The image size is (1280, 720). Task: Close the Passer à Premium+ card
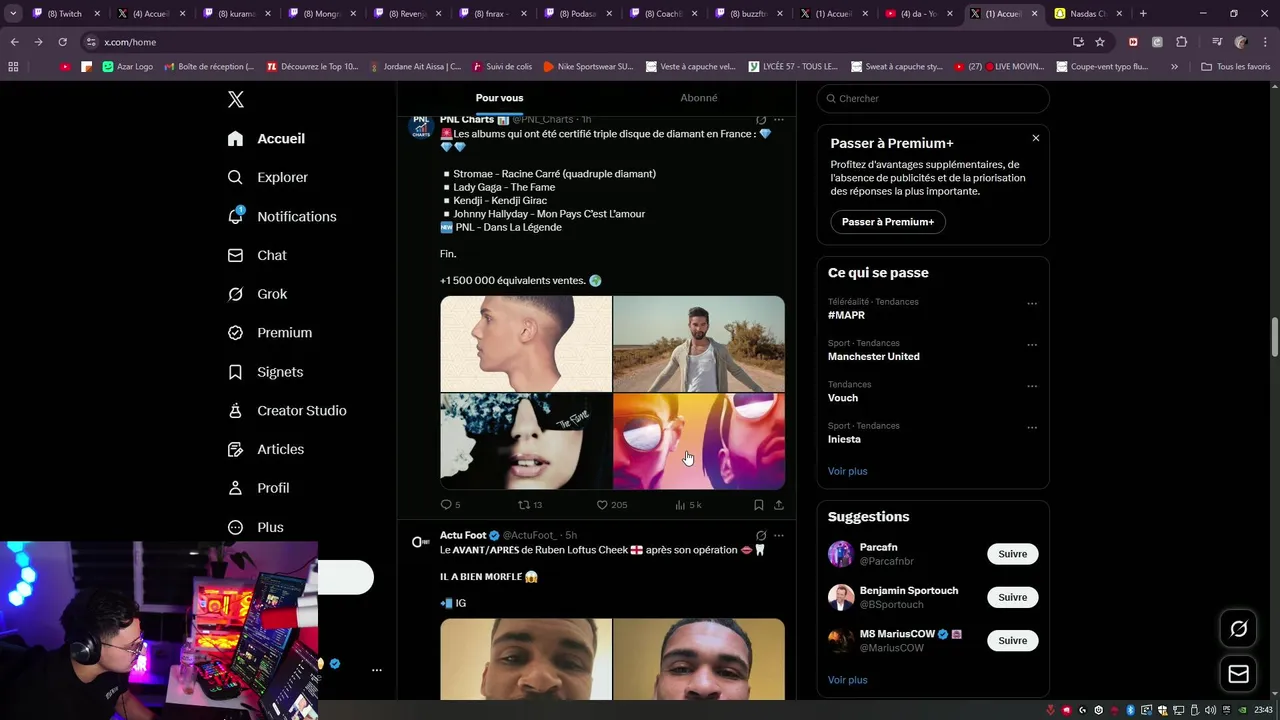tap(1036, 138)
